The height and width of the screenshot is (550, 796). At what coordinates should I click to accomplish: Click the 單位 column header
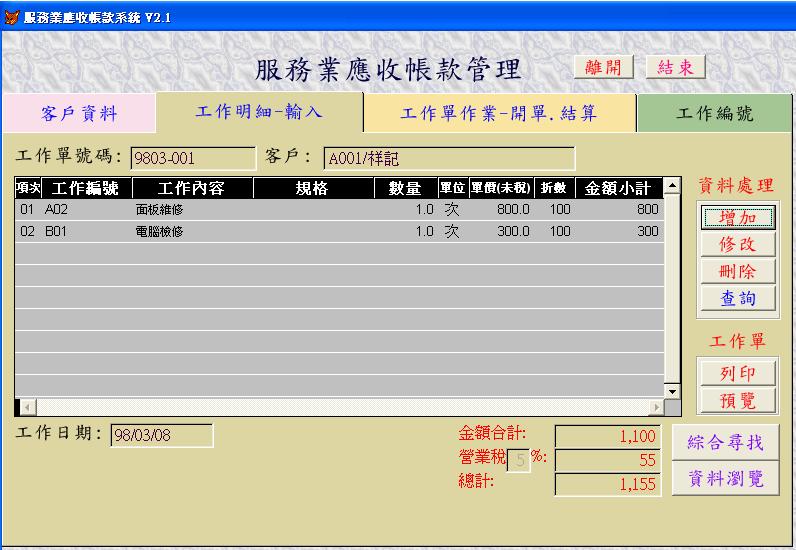[x=453, y=188]
